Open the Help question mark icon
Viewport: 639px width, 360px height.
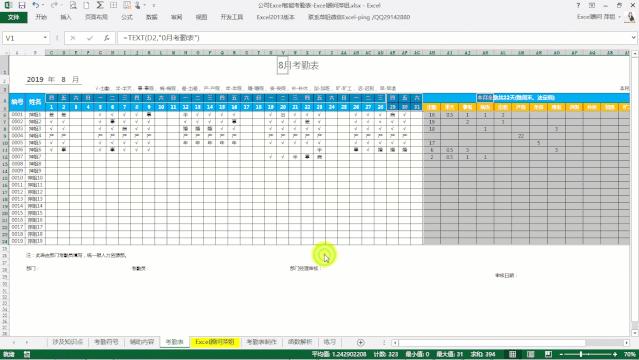point(578,5)
